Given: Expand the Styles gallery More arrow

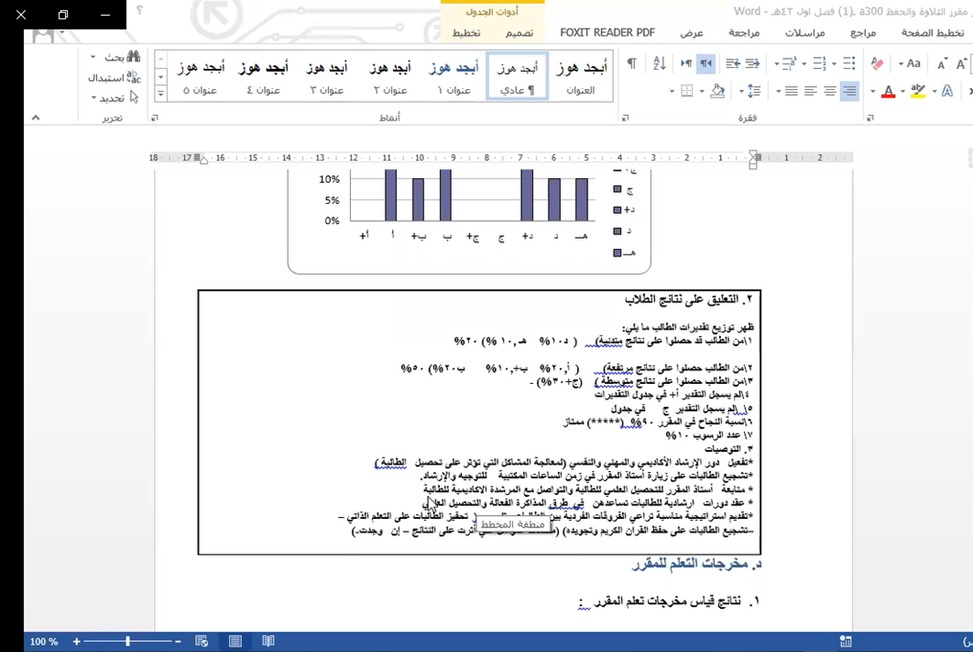Looking at the screenshot, I should [161, 94].
